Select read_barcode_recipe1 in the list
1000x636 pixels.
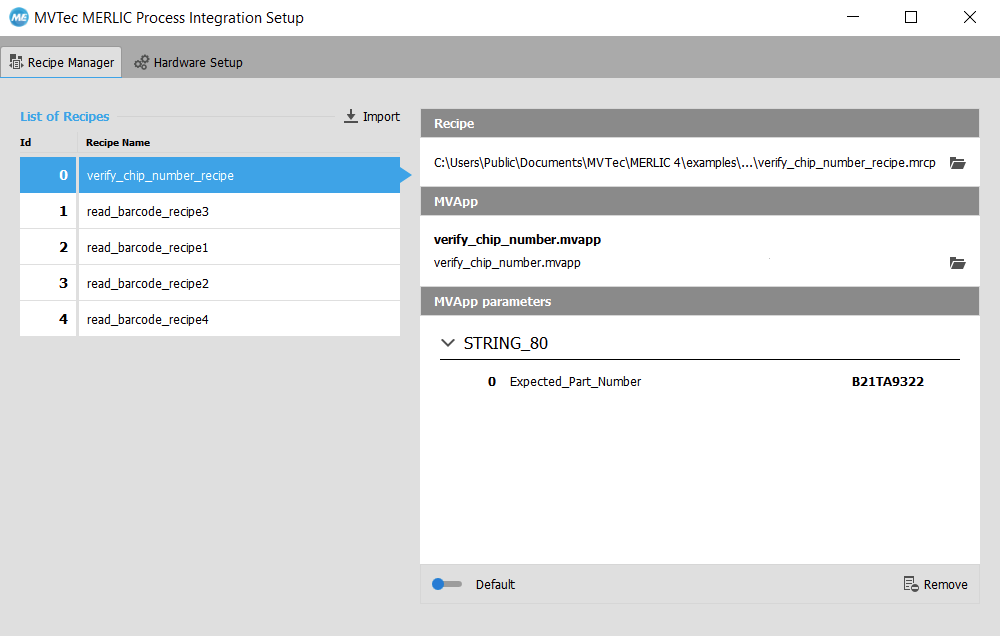[147, 247]
